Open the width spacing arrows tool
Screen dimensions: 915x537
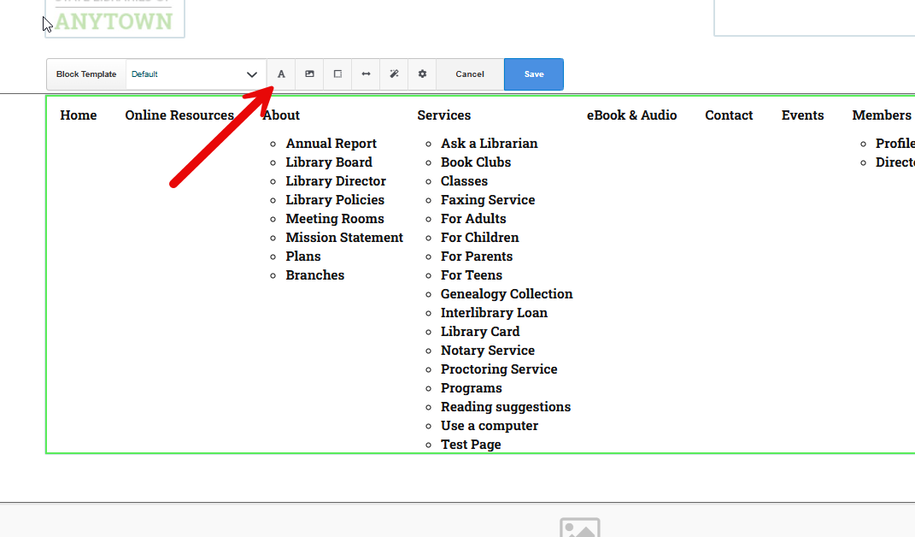366,74
